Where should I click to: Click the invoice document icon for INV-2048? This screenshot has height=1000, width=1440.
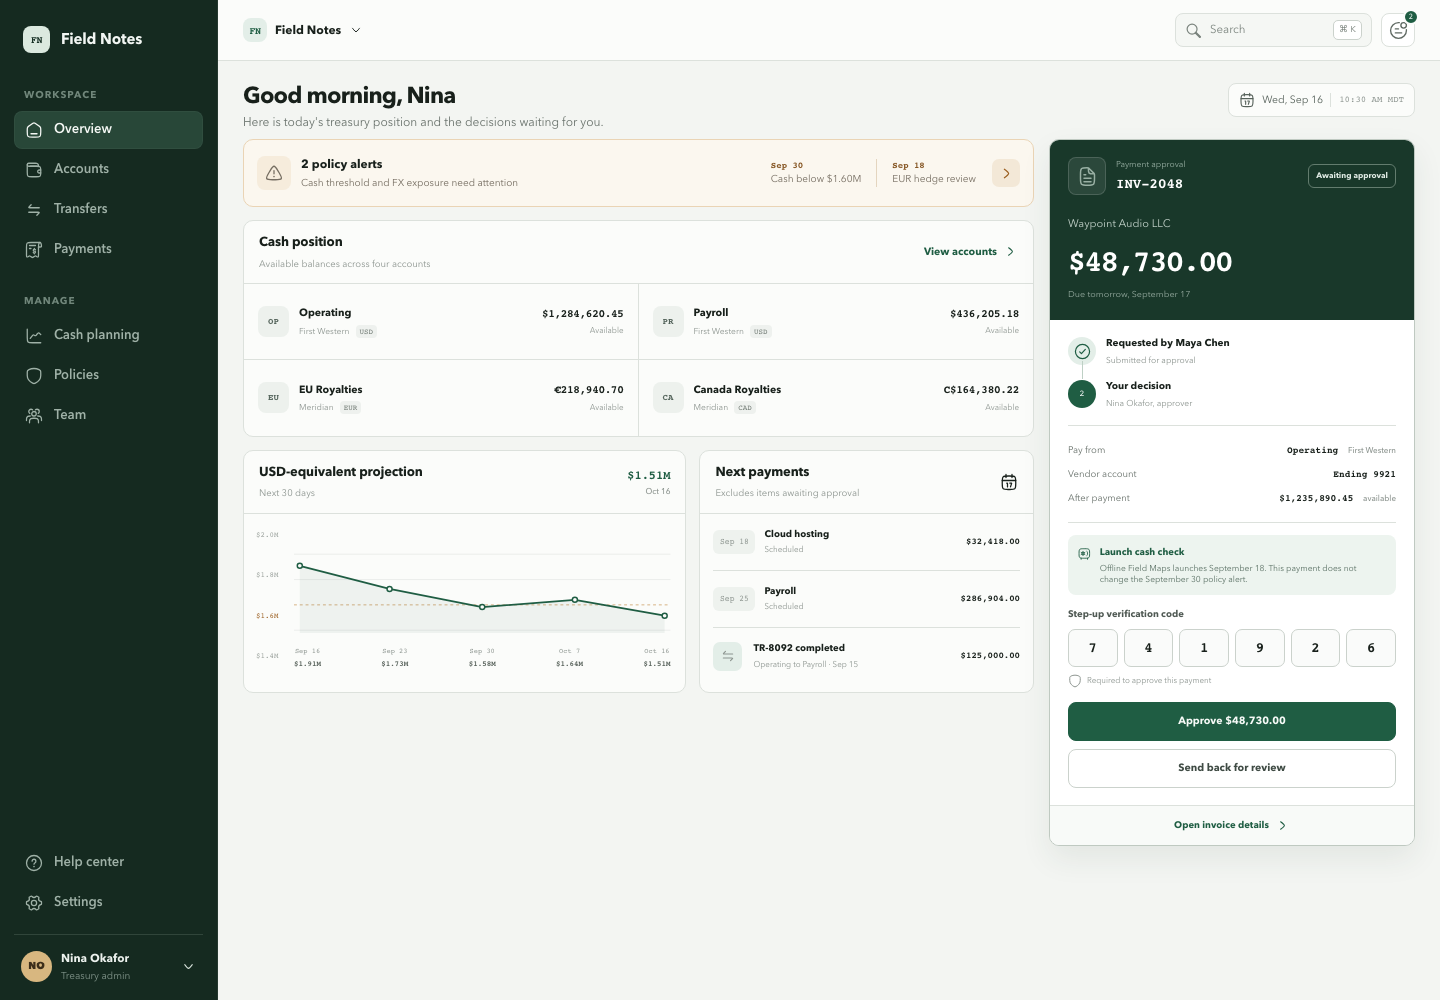point(1087,176)
